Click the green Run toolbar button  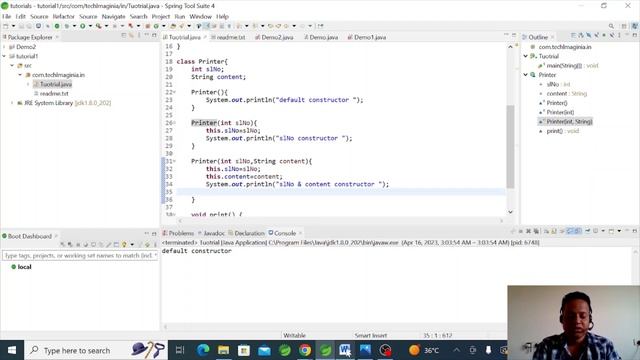82,26
